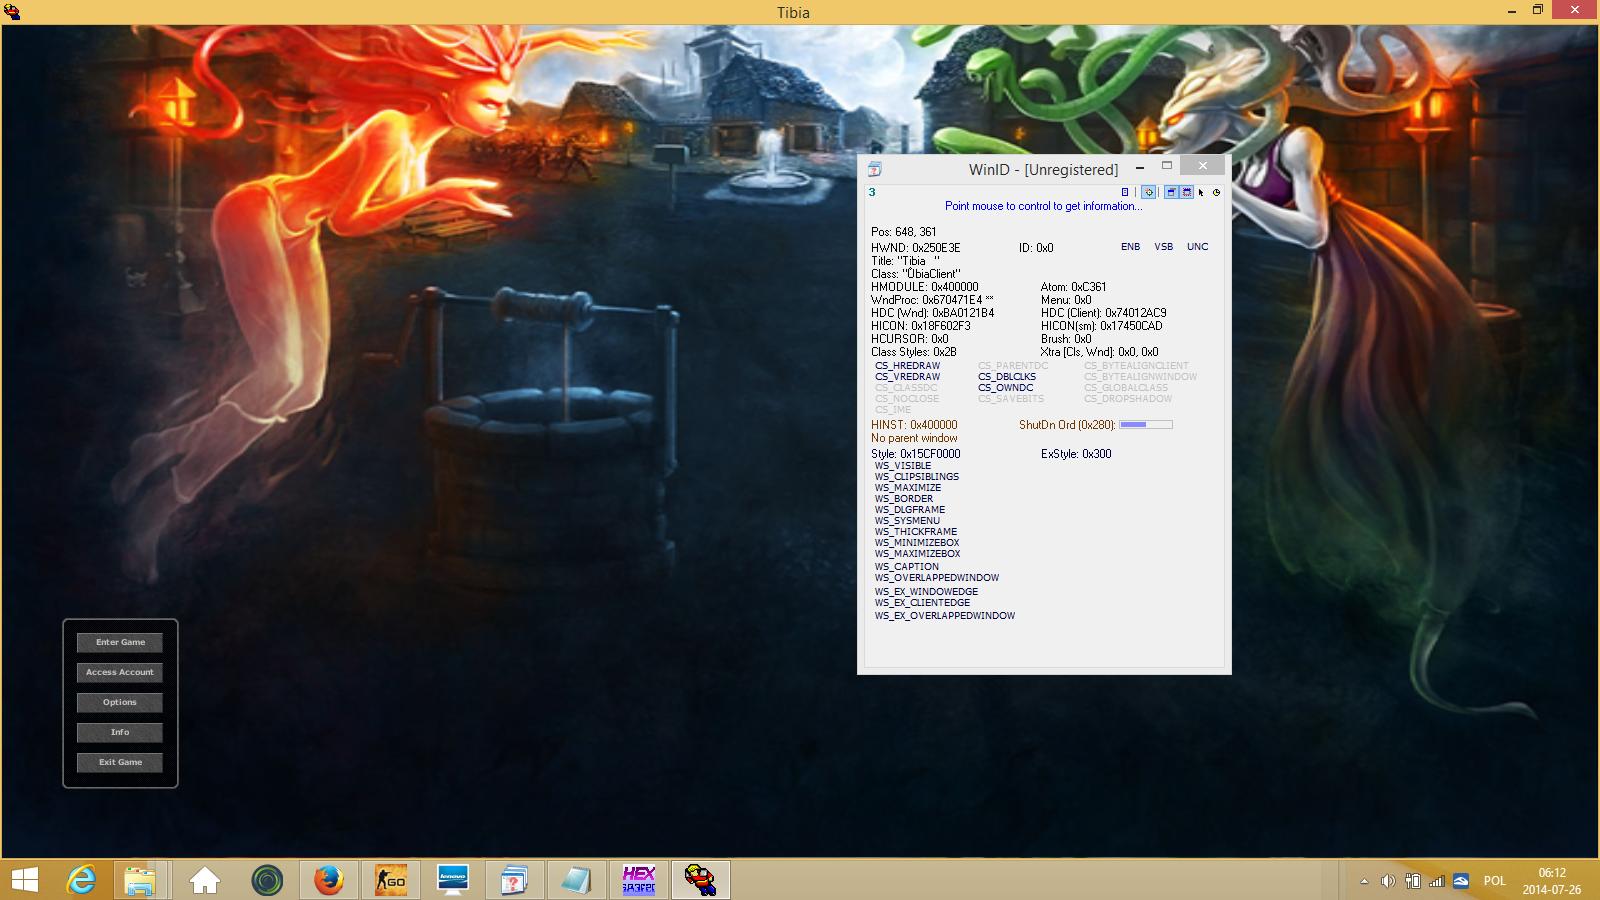
Task: Click the Class "ÜbiaClient" text
Action: point(916,274)
